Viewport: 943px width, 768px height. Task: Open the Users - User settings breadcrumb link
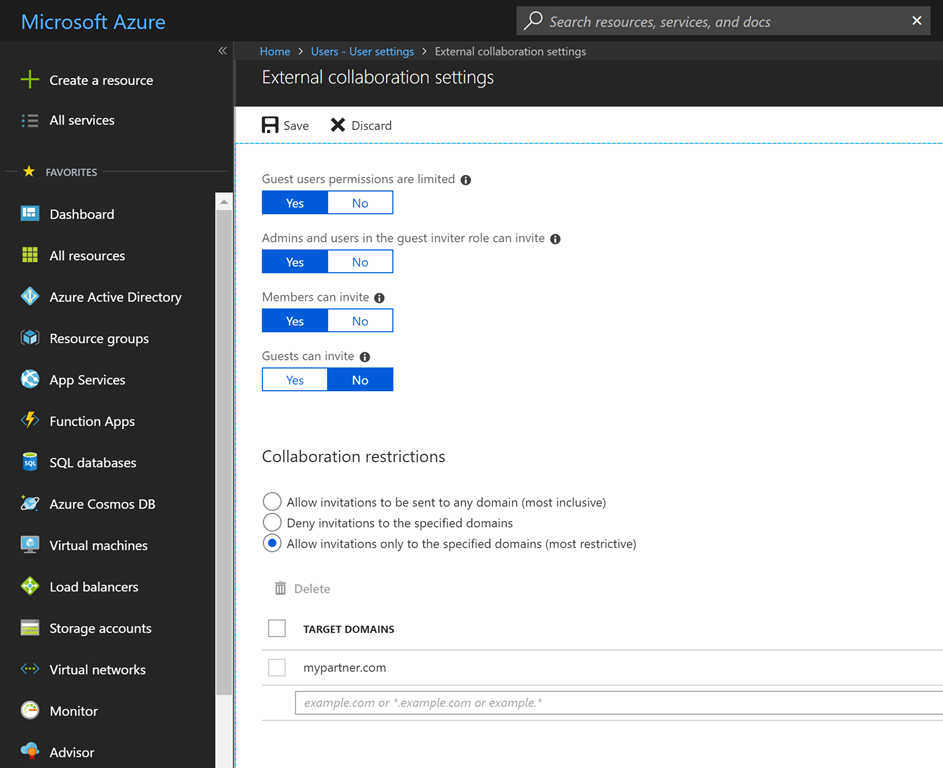tap(362, 51)
